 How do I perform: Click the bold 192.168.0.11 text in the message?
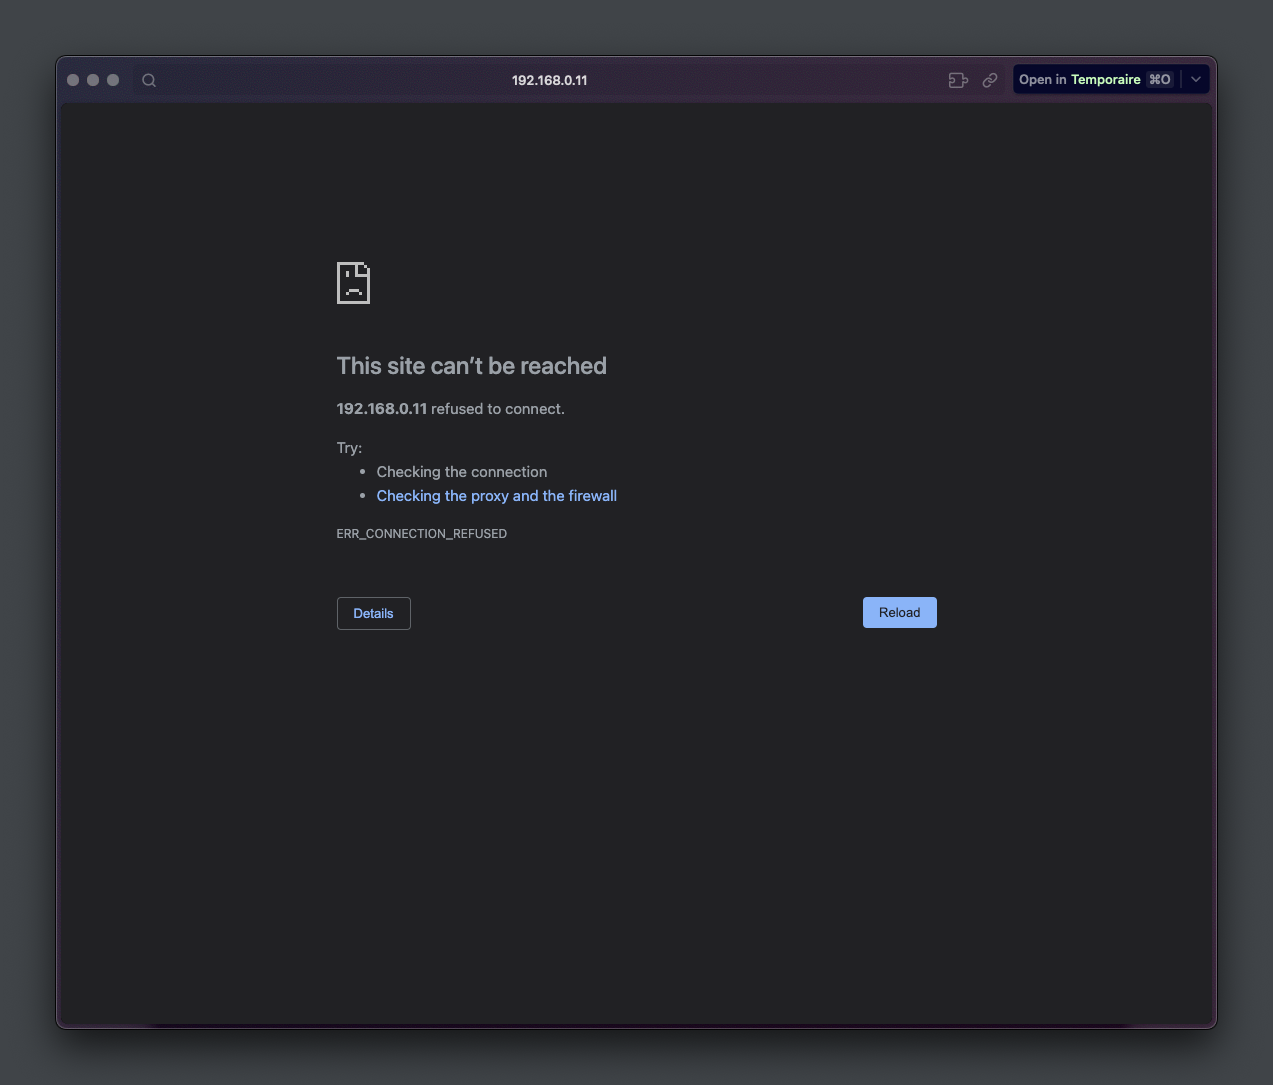(x=381, y=408)
